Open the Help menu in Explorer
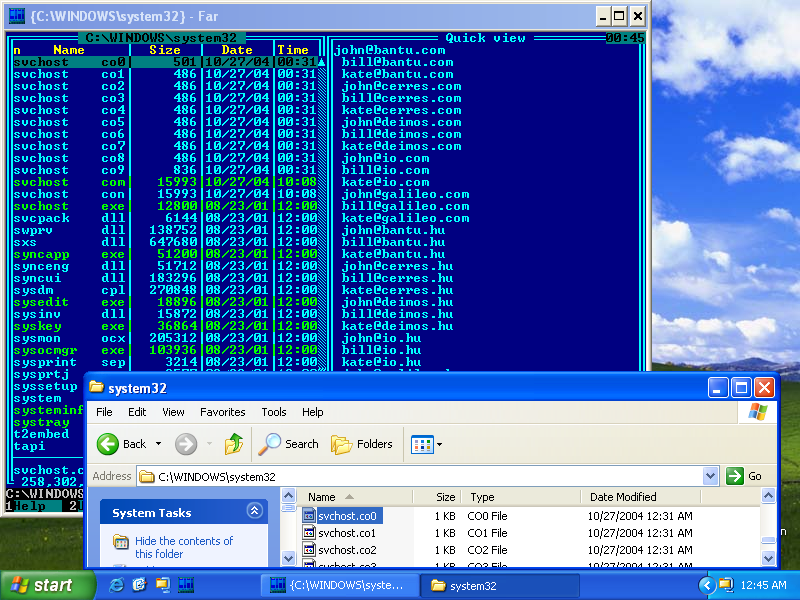 312,412
